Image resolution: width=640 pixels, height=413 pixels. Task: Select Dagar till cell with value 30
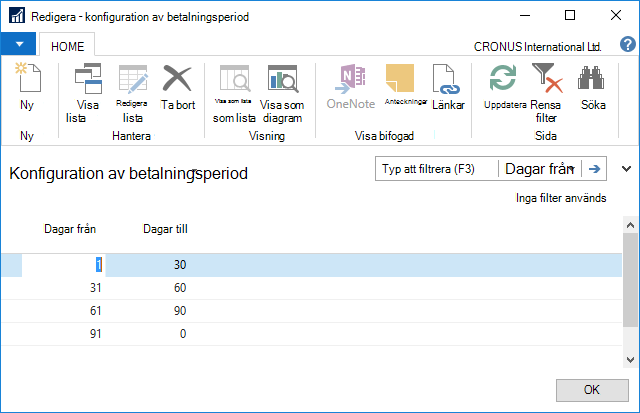(x=147, y=265)
